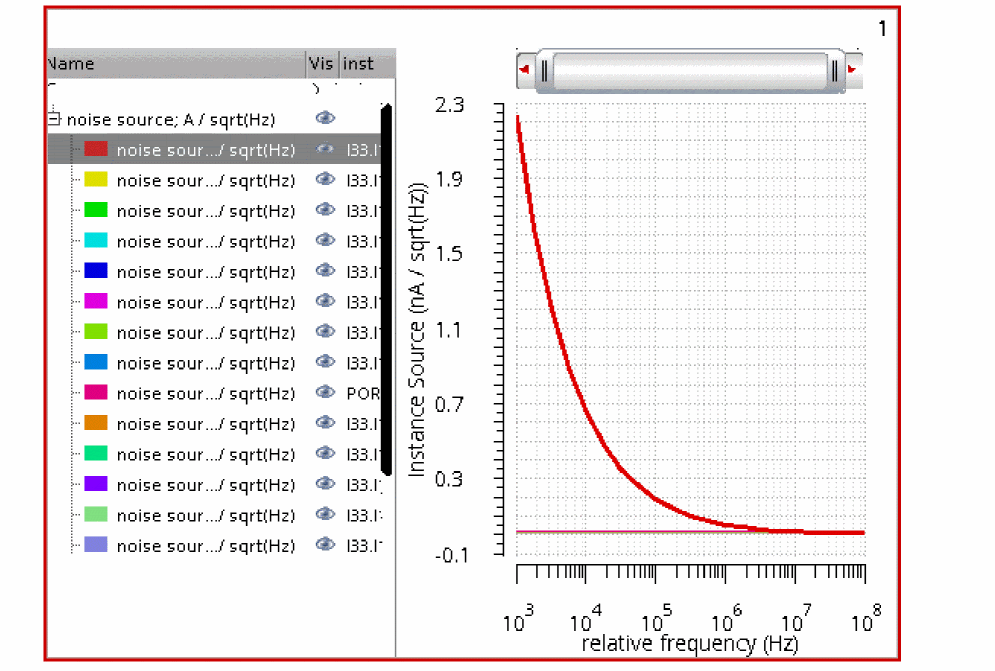995x671 pixels.
Task: Click the purple color swatch
Action: click(x=96, y=484)
